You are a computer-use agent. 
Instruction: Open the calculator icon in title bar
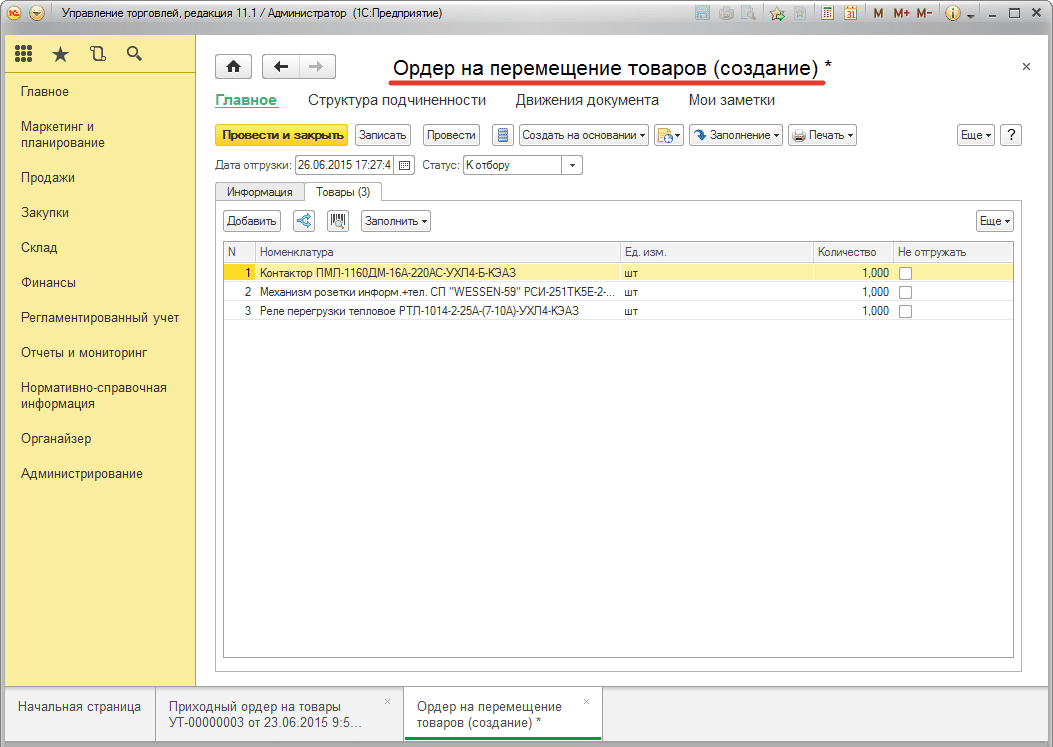[827, 13]
